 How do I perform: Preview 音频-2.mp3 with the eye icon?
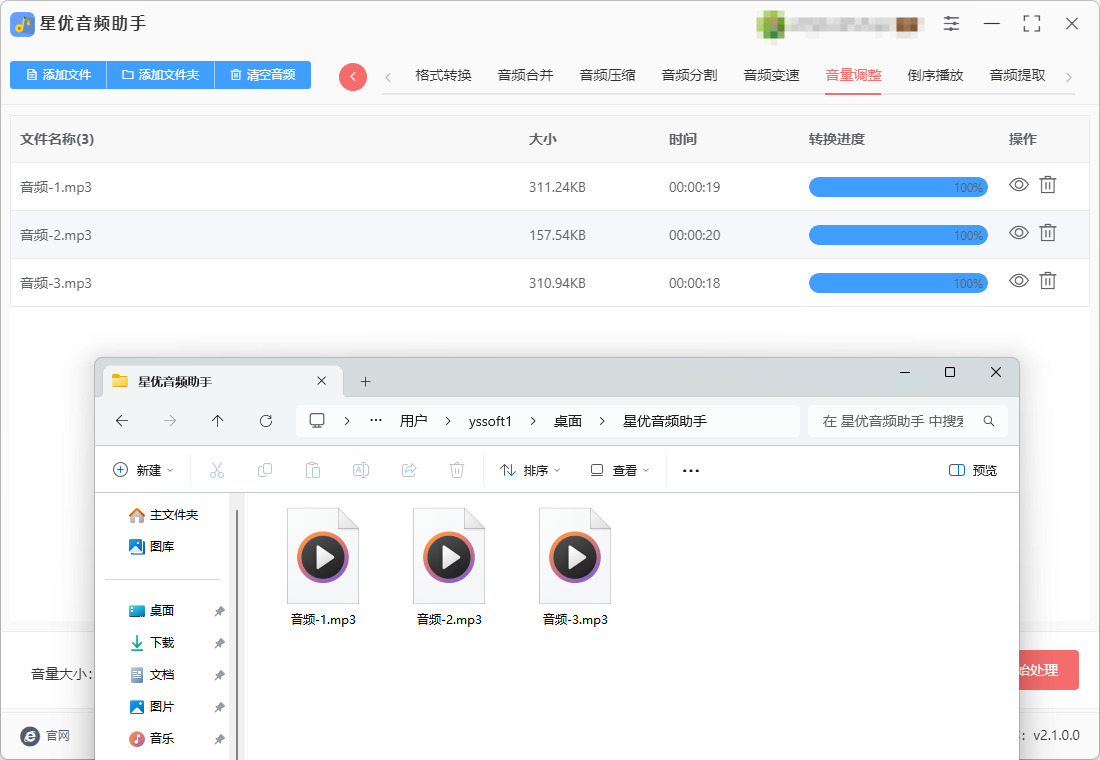point(1019,232)
